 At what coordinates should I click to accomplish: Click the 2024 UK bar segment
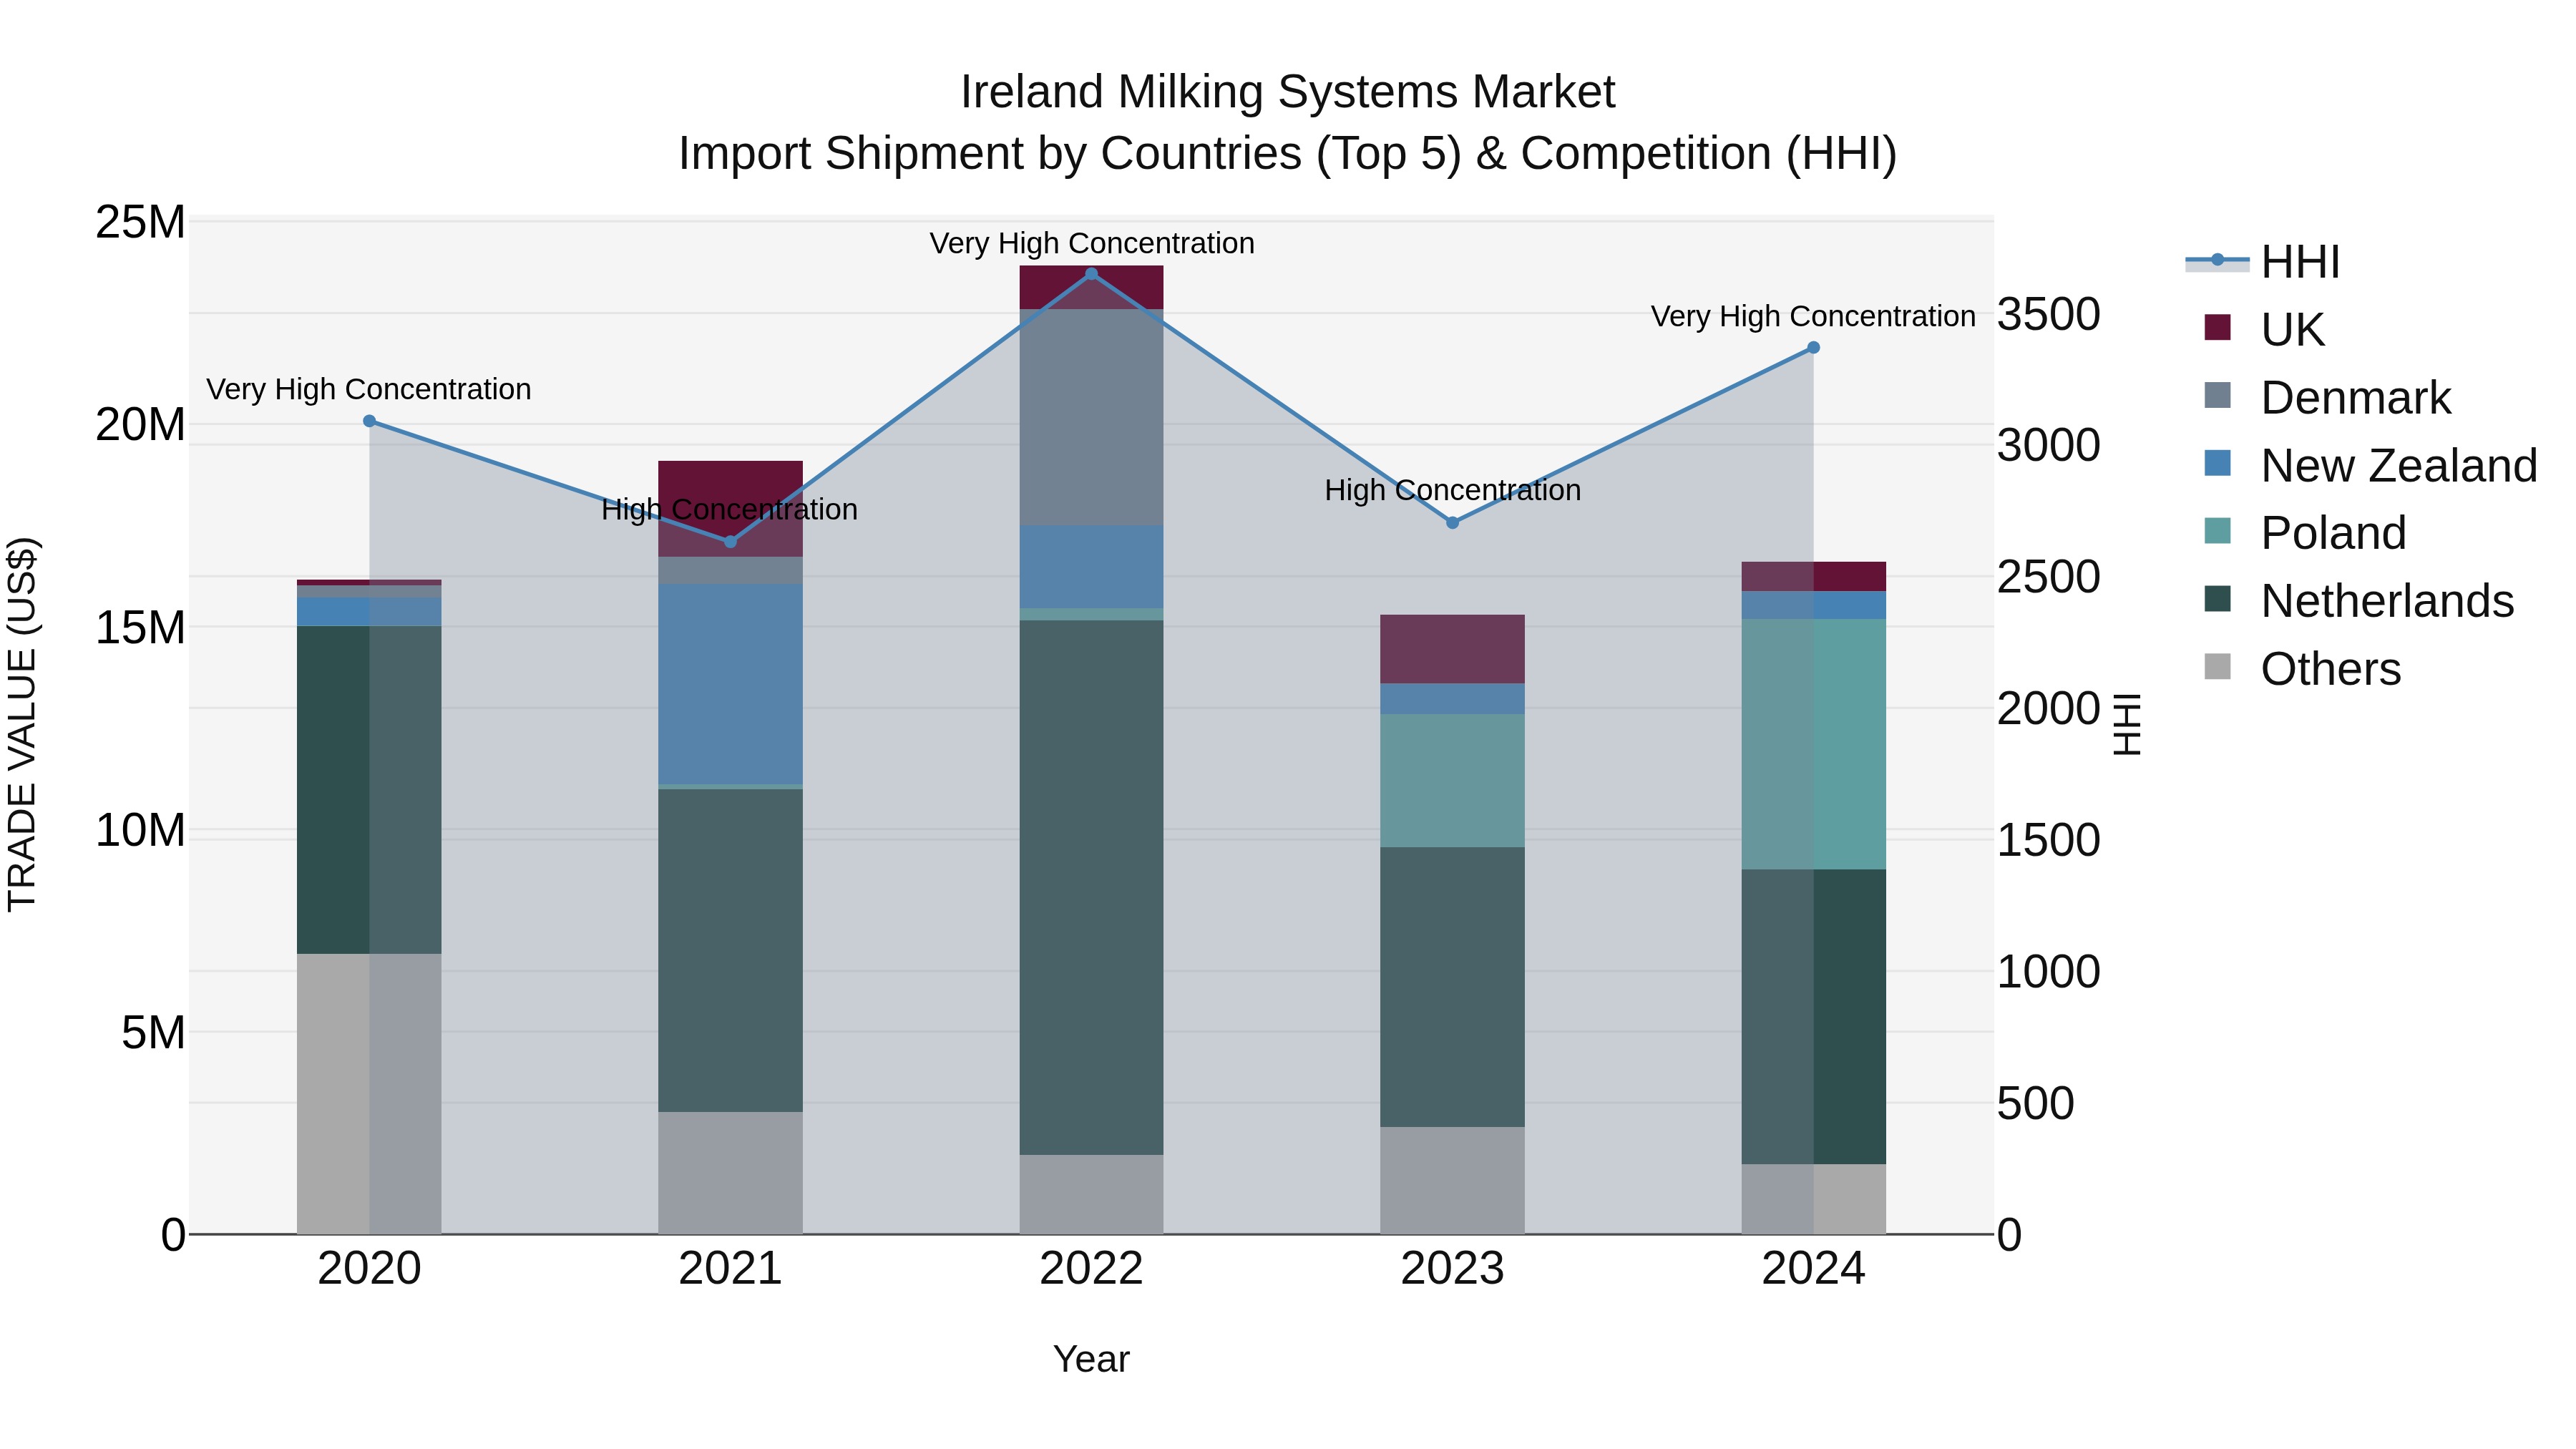point(1813,577)
